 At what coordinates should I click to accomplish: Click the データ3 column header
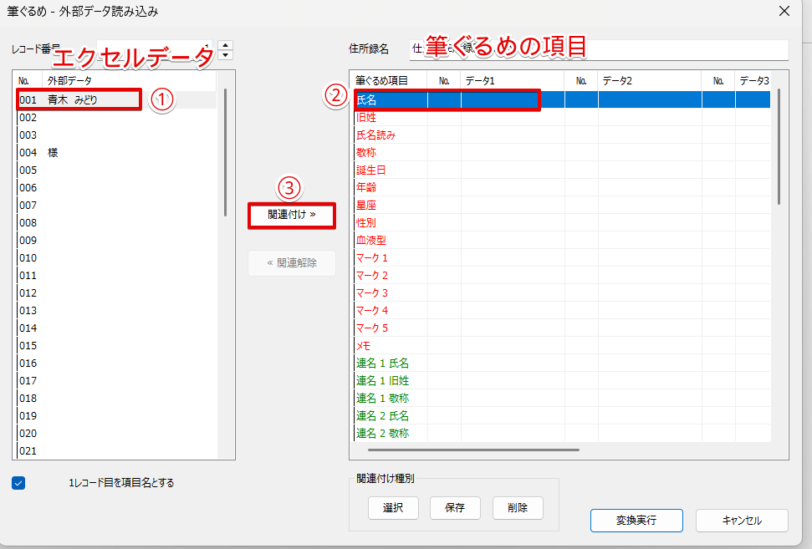tap(753, 81)
